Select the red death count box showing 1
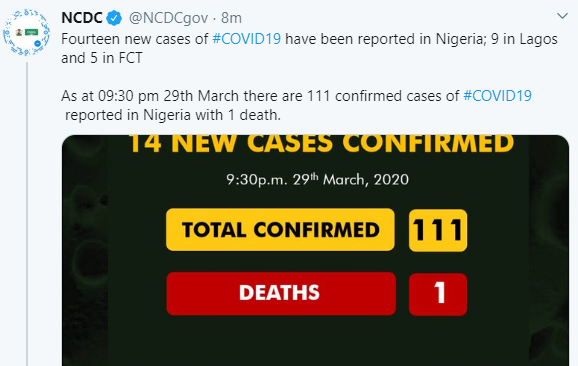Viewport: 578px width, 366px height. pos(438,294)
